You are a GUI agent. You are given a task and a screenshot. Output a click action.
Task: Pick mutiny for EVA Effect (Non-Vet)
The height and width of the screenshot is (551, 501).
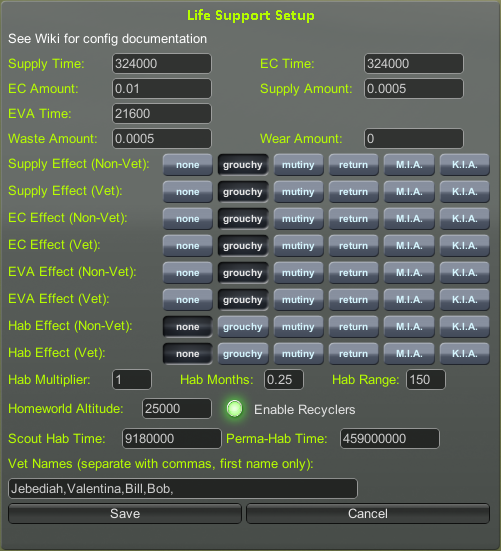tap(298, 273)
